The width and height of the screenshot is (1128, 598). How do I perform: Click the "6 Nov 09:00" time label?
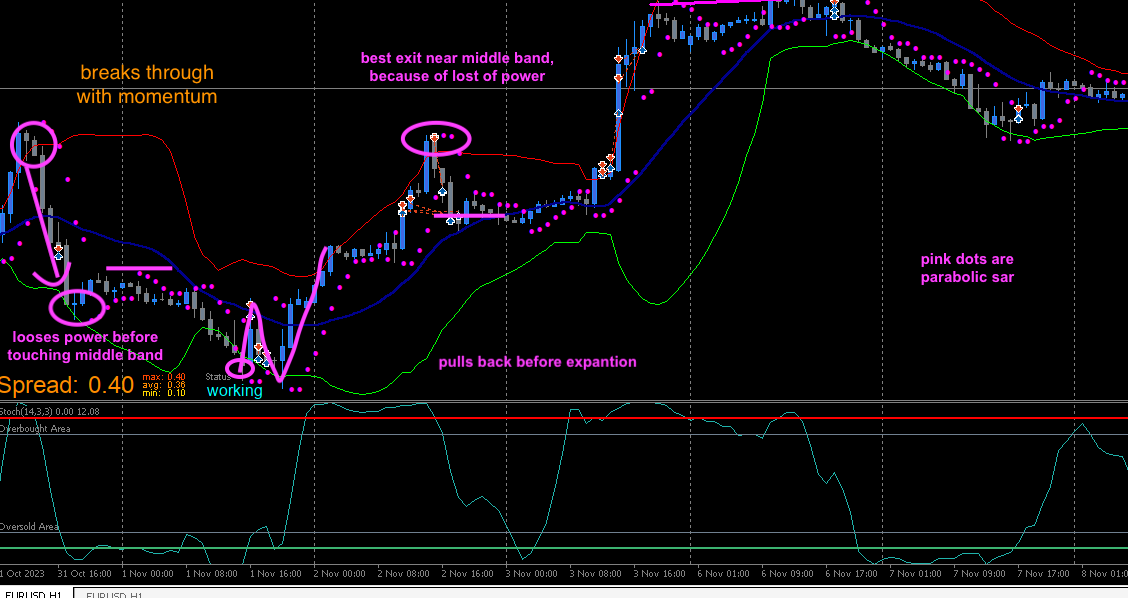pyautogui.click(x=788, y=574)
